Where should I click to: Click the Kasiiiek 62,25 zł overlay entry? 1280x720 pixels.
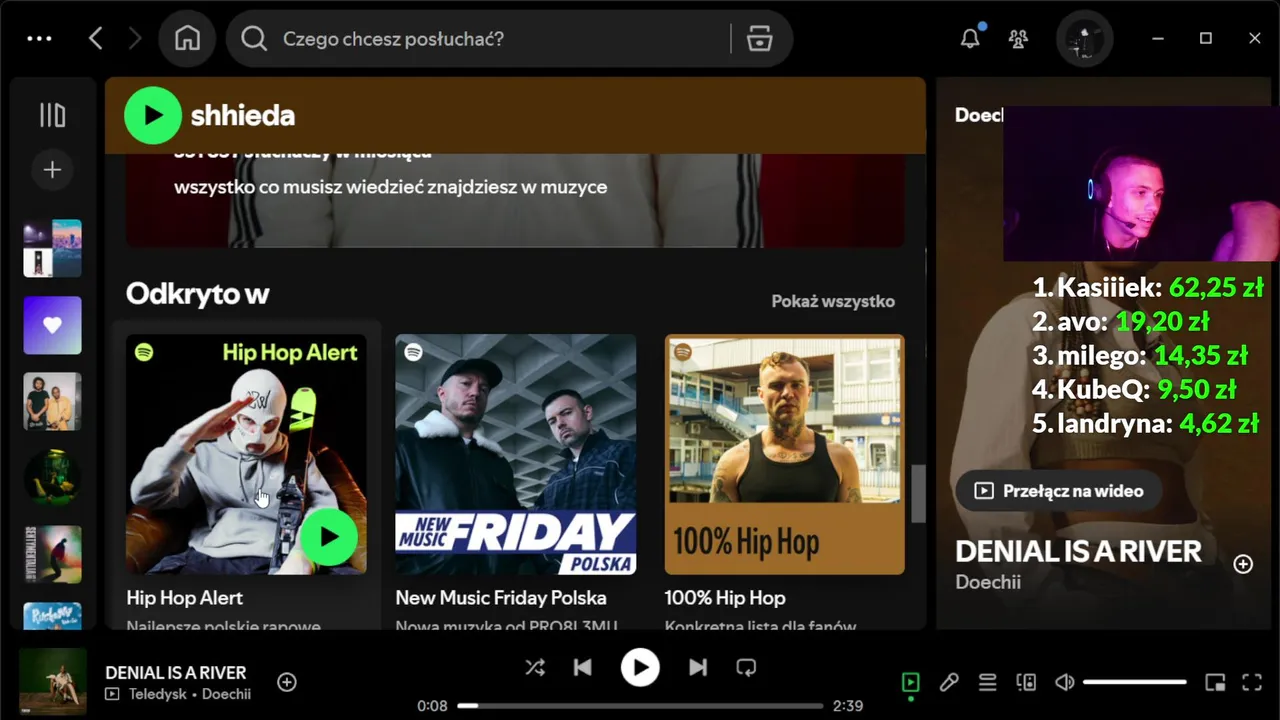[x=1148, y=288]
